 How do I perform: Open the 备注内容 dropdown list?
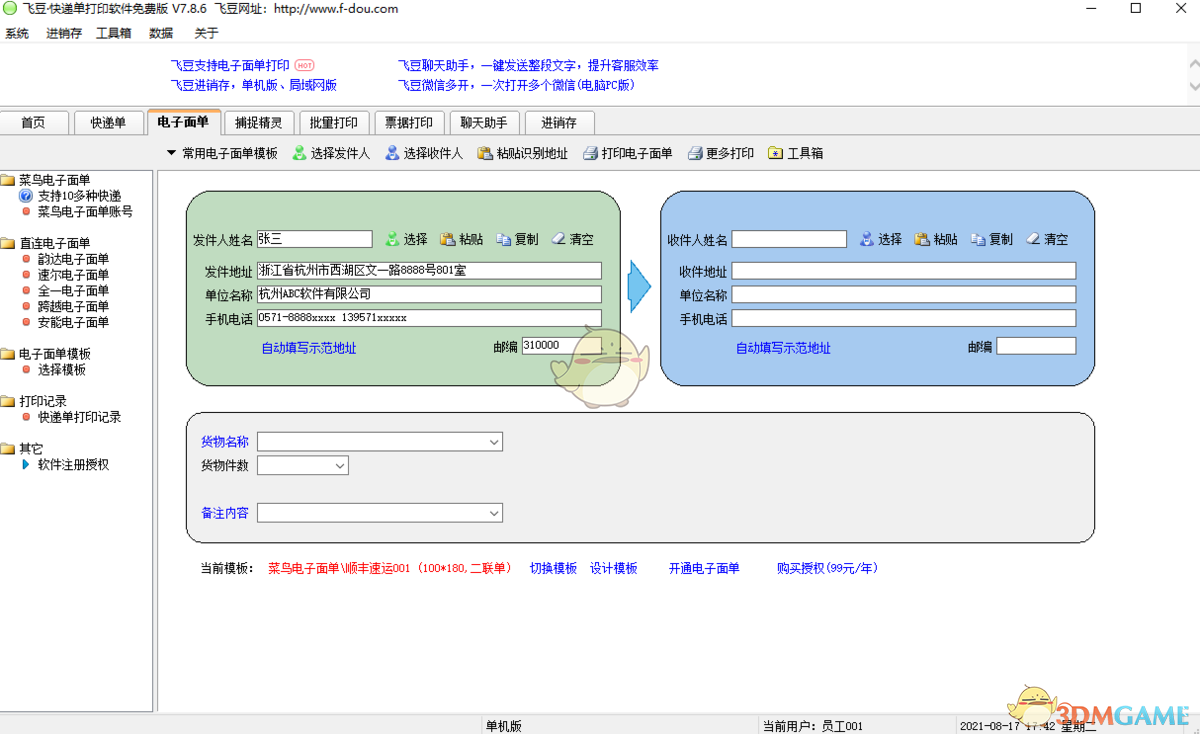click(494, 513)
